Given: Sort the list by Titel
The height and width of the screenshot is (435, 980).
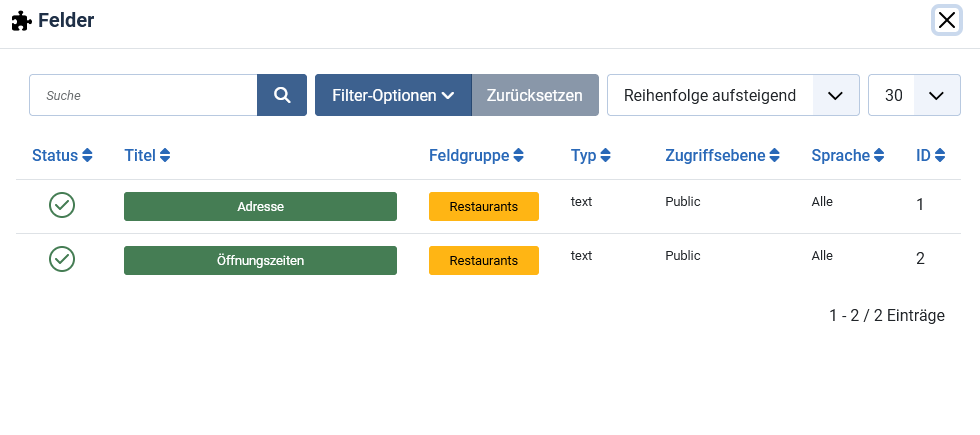Looking at the screenshot, I should tap(147, 155).
